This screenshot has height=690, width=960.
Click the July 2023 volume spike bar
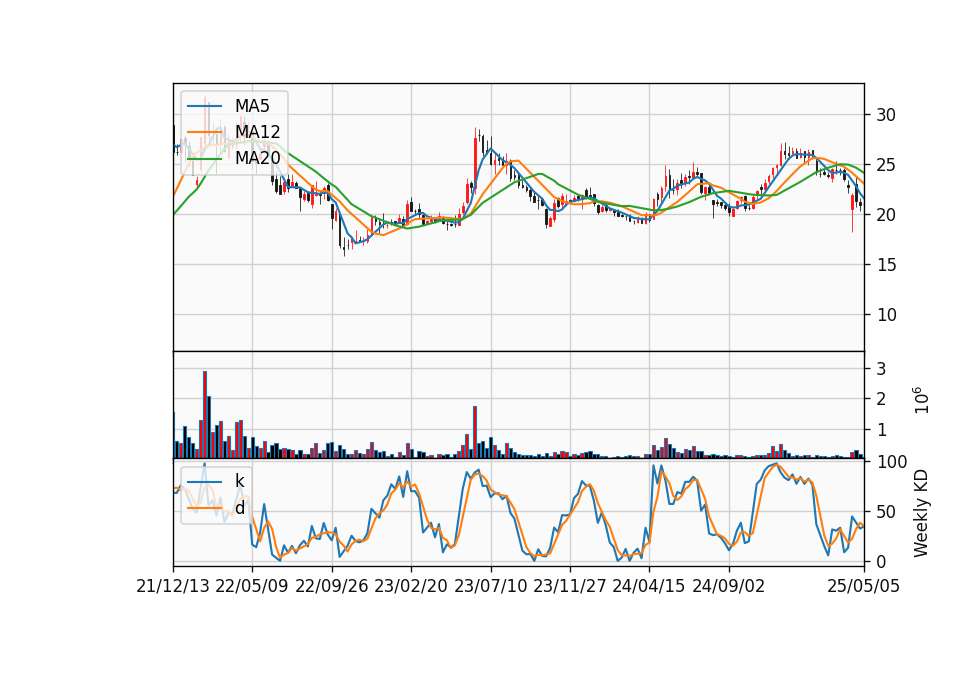click(474, 432)
